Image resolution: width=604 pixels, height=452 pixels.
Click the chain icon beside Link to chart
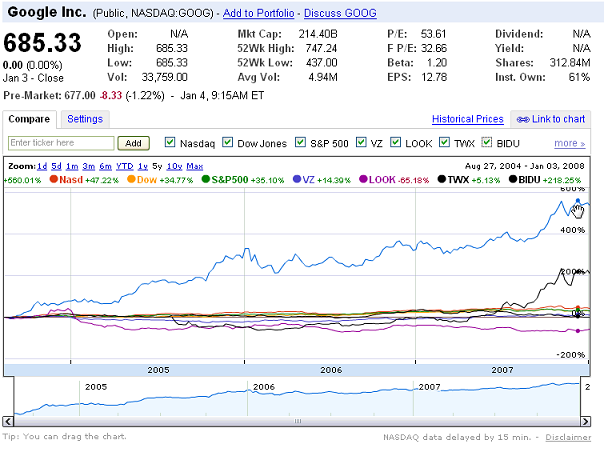(523, 119)
